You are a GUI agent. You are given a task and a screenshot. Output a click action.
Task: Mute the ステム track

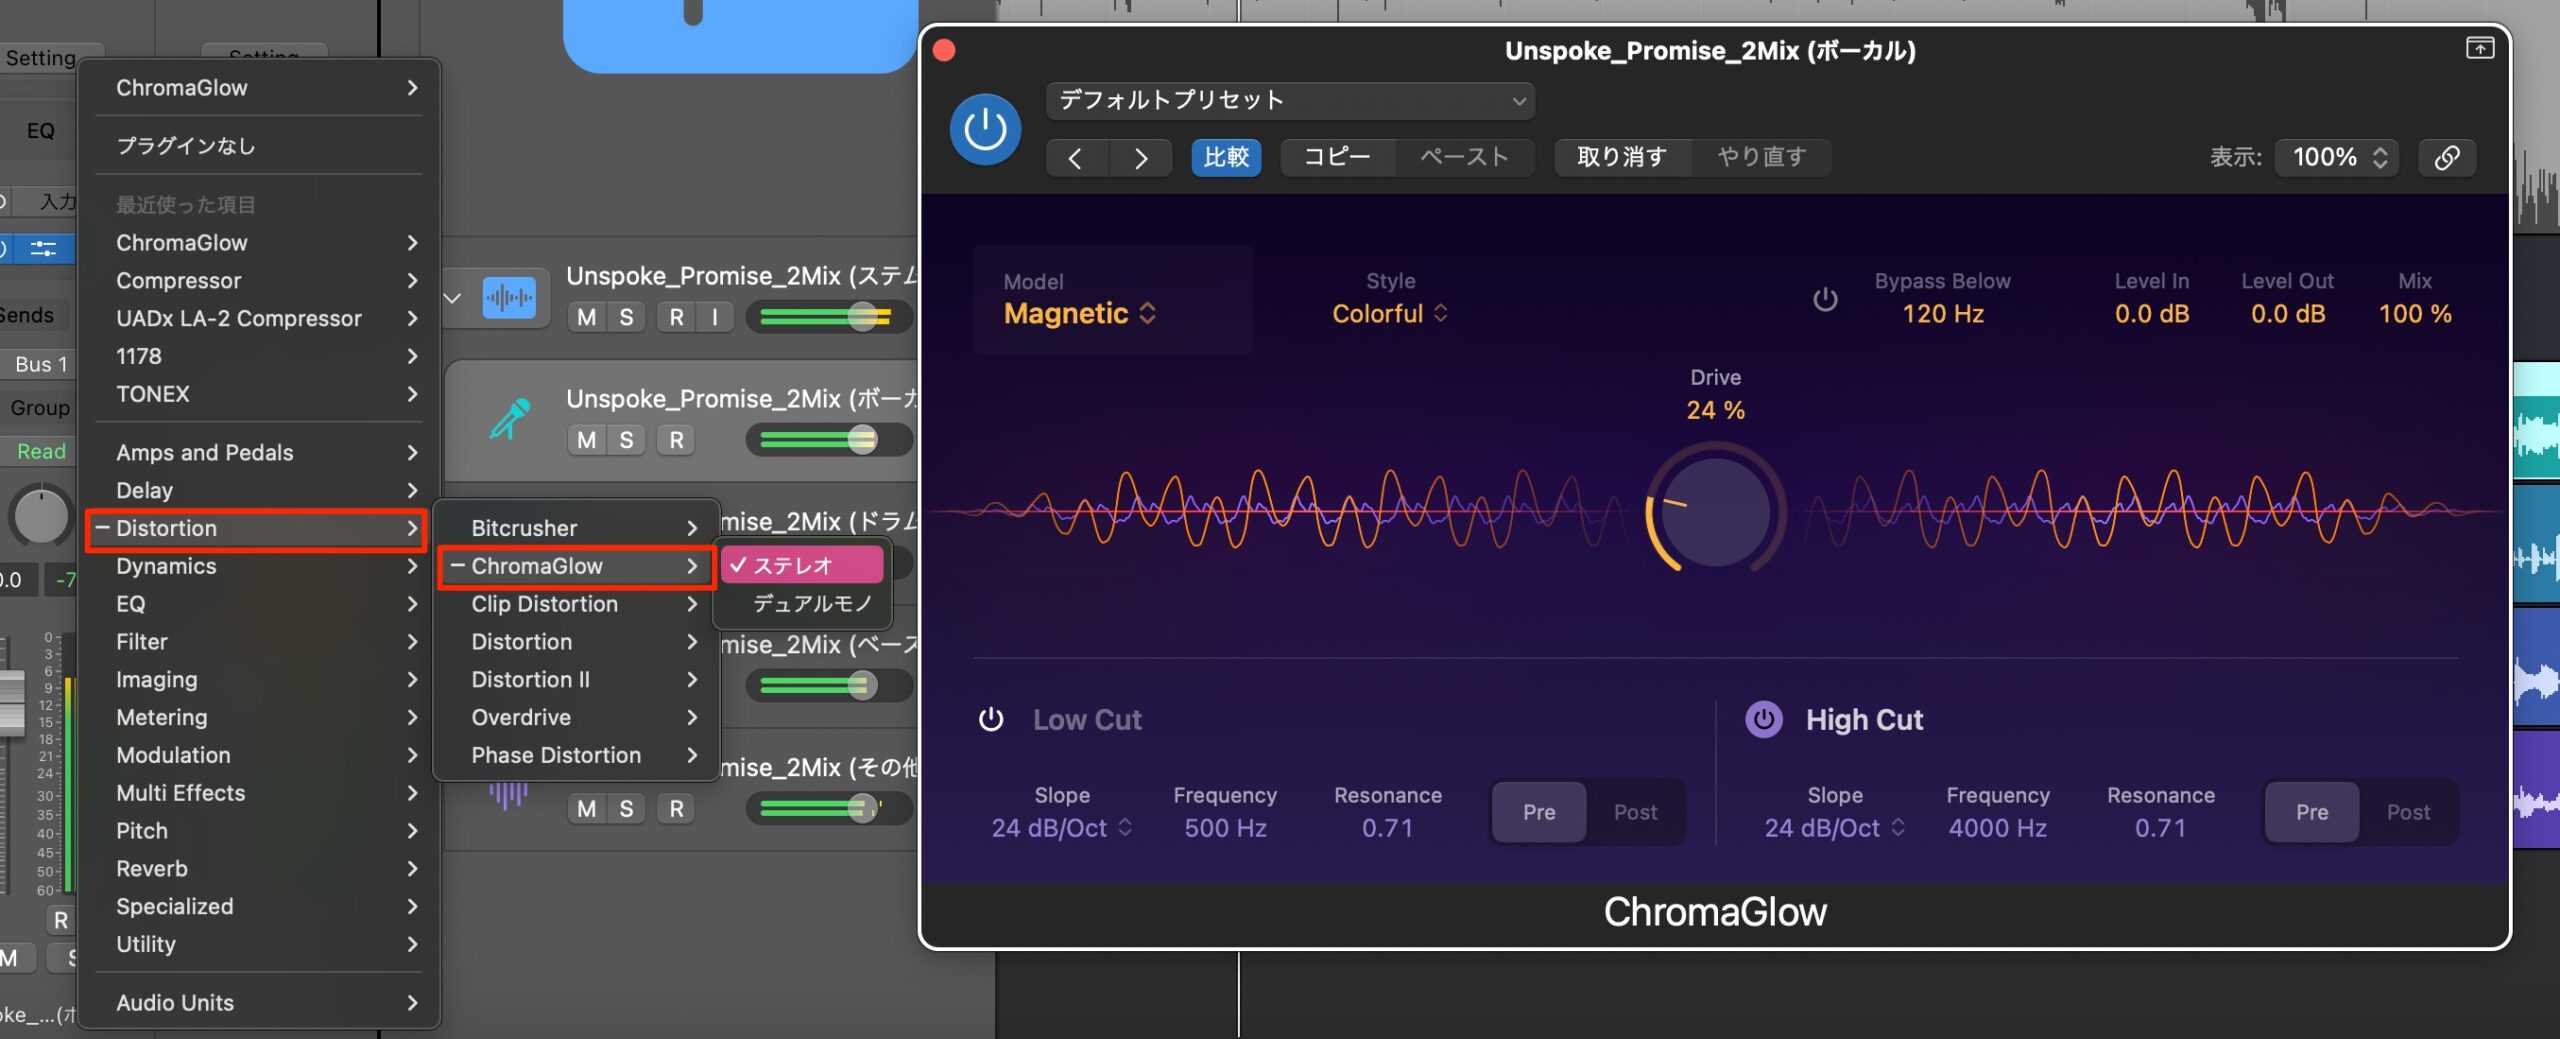click(x=587, y=318)
